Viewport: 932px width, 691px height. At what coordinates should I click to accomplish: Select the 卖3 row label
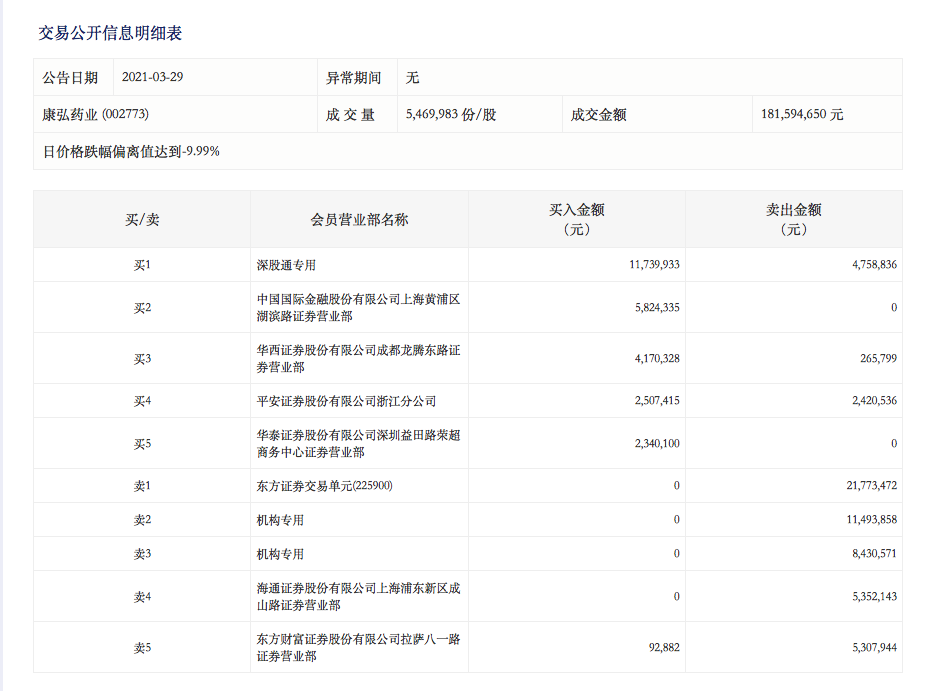point(142,554)
